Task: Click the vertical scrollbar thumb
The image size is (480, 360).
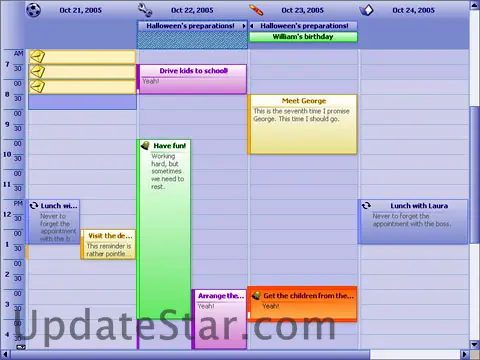Action: click(475, 174)
